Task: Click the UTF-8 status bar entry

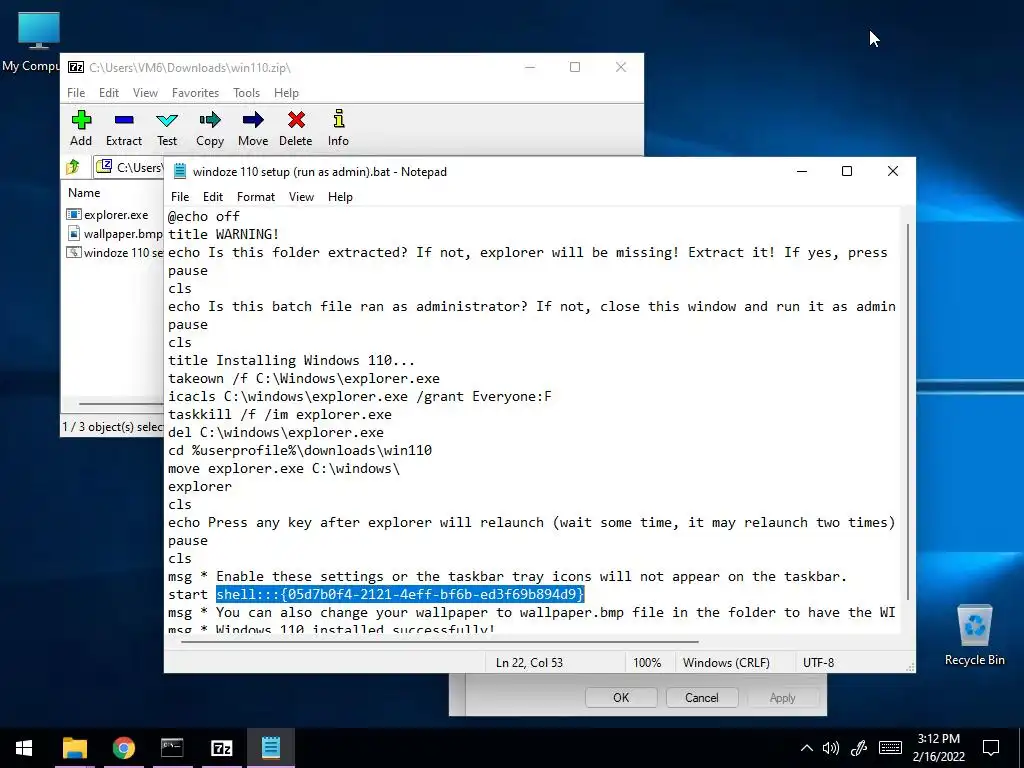Action: (819, 662)
